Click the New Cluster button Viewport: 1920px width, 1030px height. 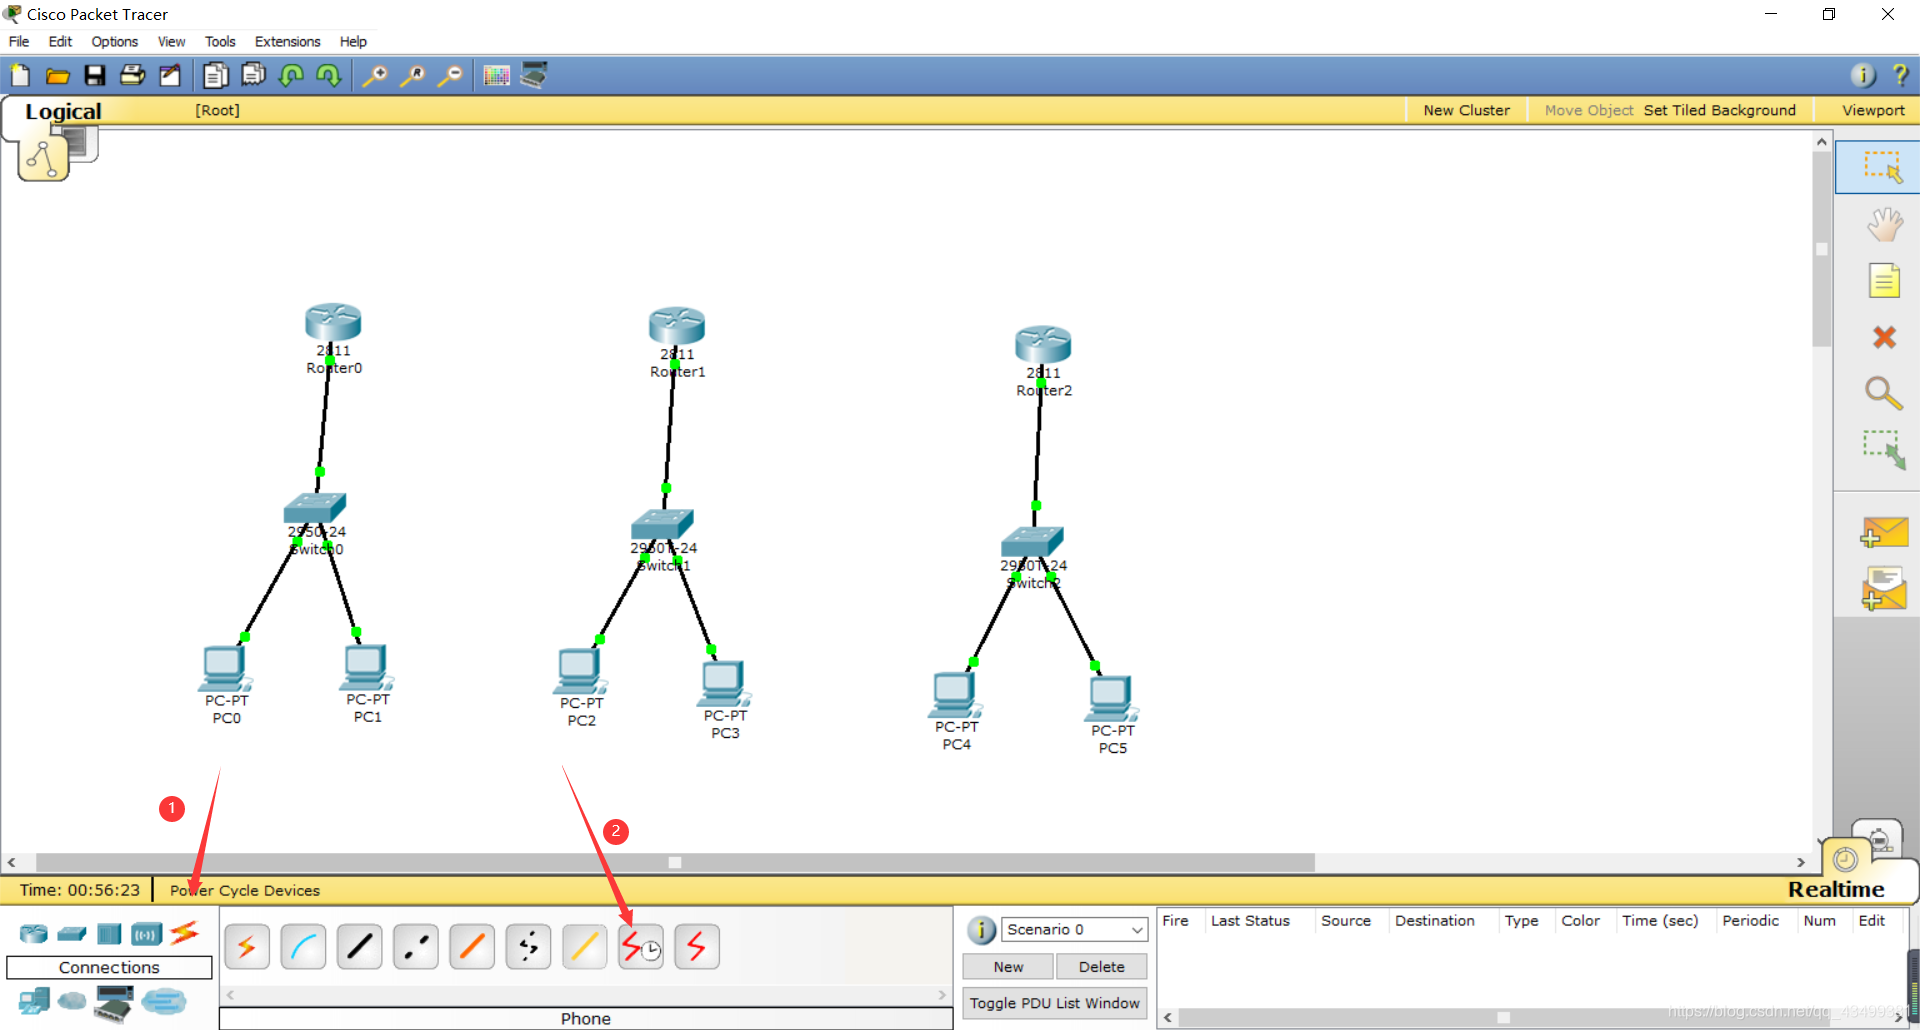point(1467,110)
